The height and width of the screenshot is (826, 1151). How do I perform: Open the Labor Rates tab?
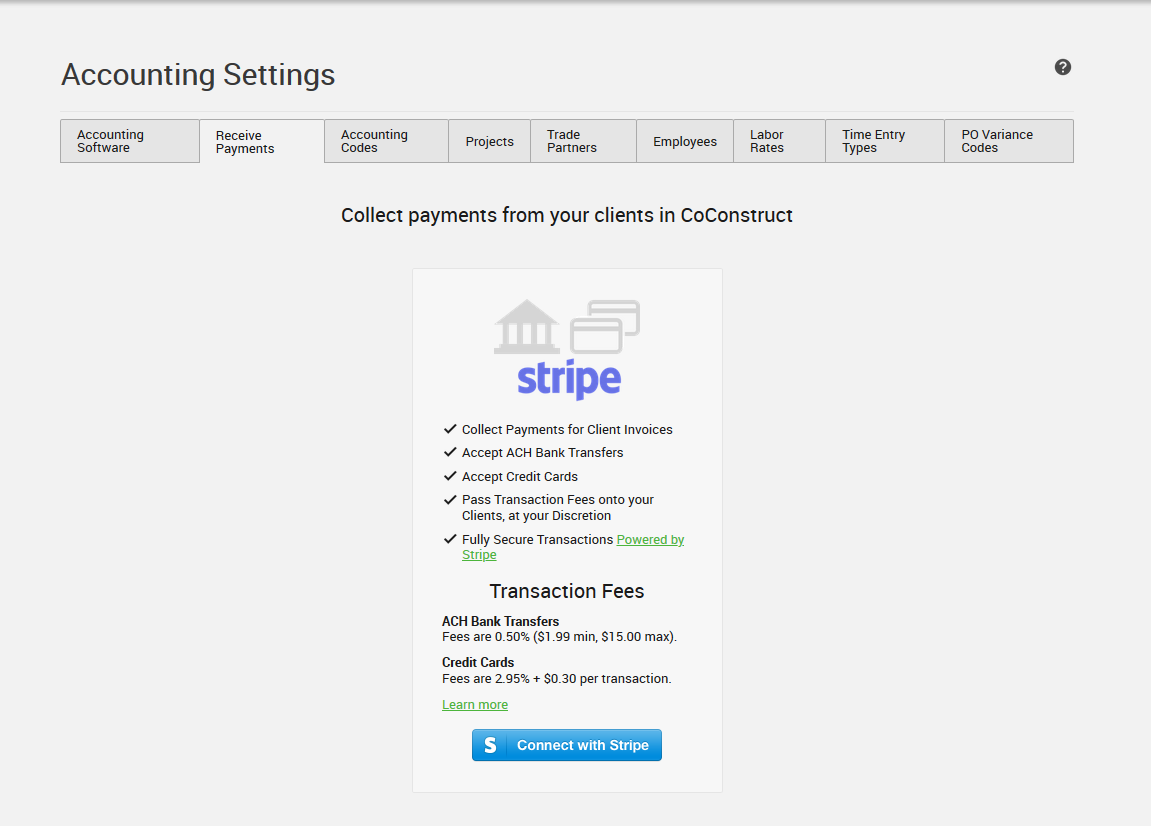(780, 141)
